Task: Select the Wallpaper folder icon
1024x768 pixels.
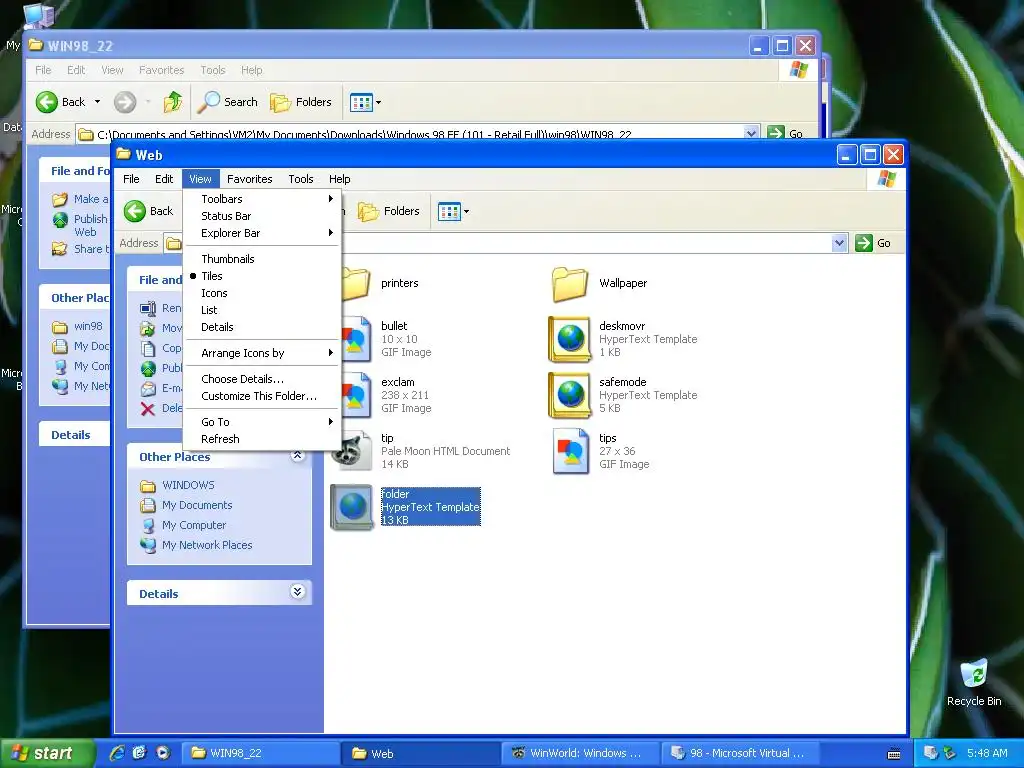Action: [x=569, y=283]
